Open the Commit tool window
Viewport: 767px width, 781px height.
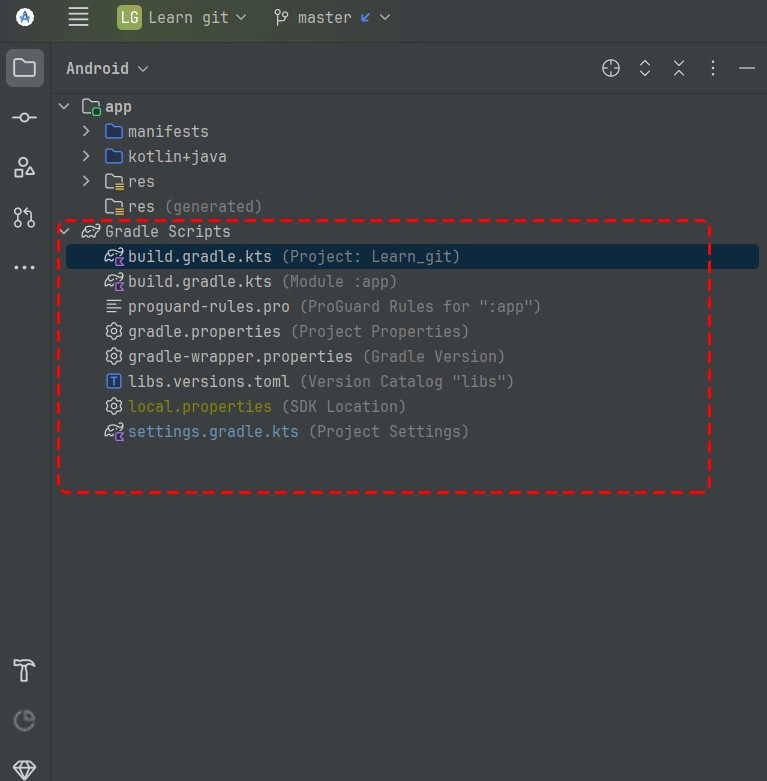25,118
